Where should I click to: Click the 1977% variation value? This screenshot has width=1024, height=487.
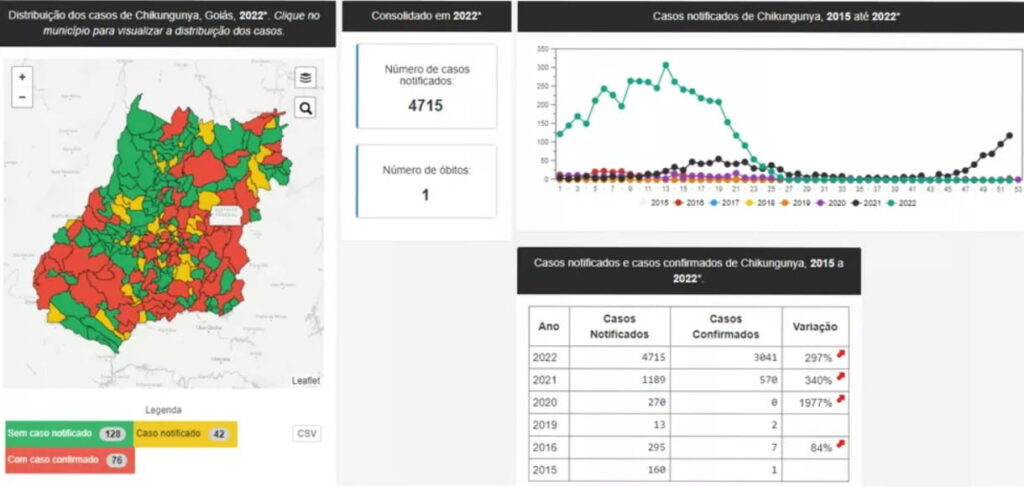816,403
